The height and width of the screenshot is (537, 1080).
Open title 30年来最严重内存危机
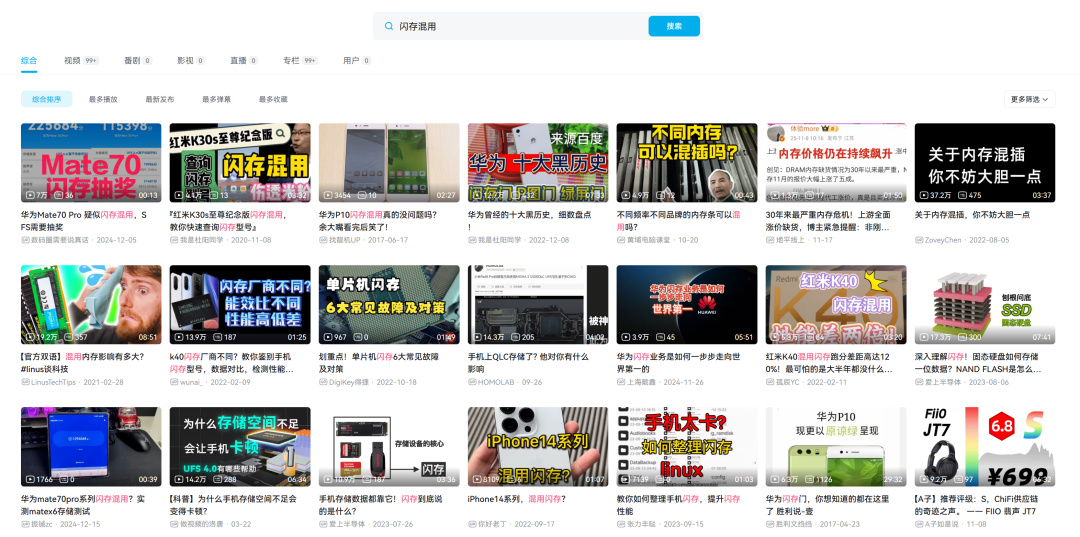(x=829, y=220)
